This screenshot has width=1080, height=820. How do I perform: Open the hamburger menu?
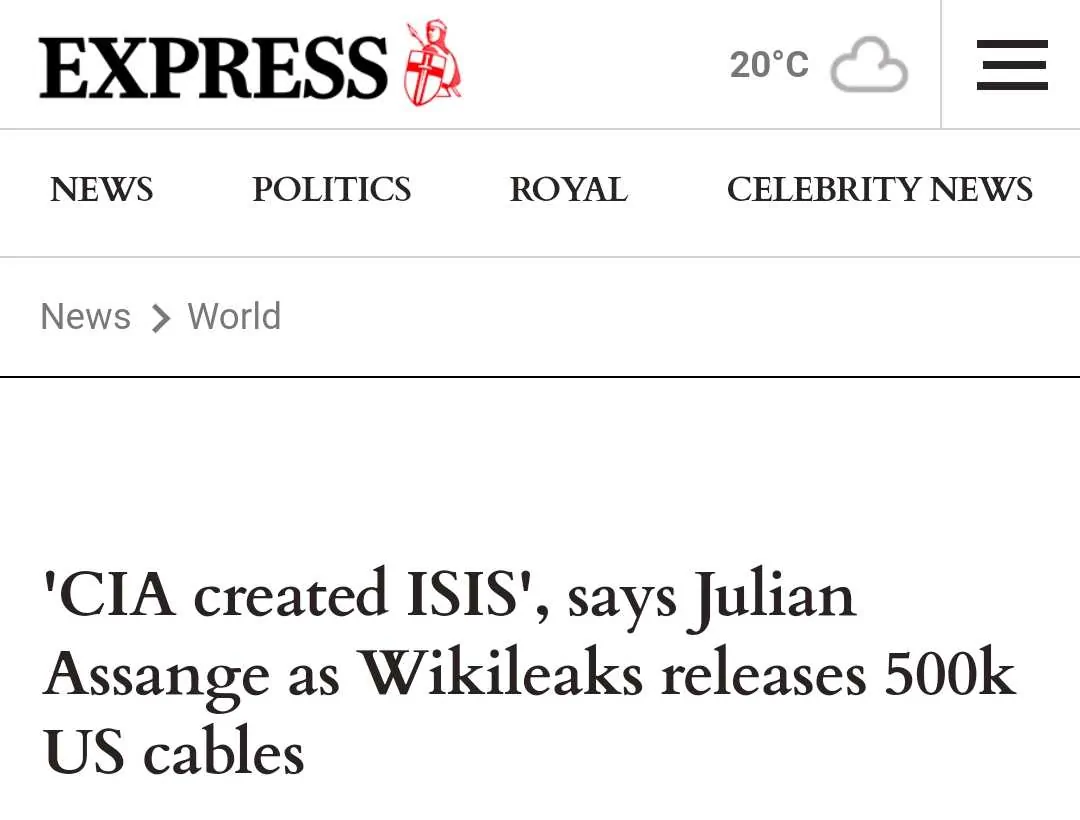(1011, 65)
